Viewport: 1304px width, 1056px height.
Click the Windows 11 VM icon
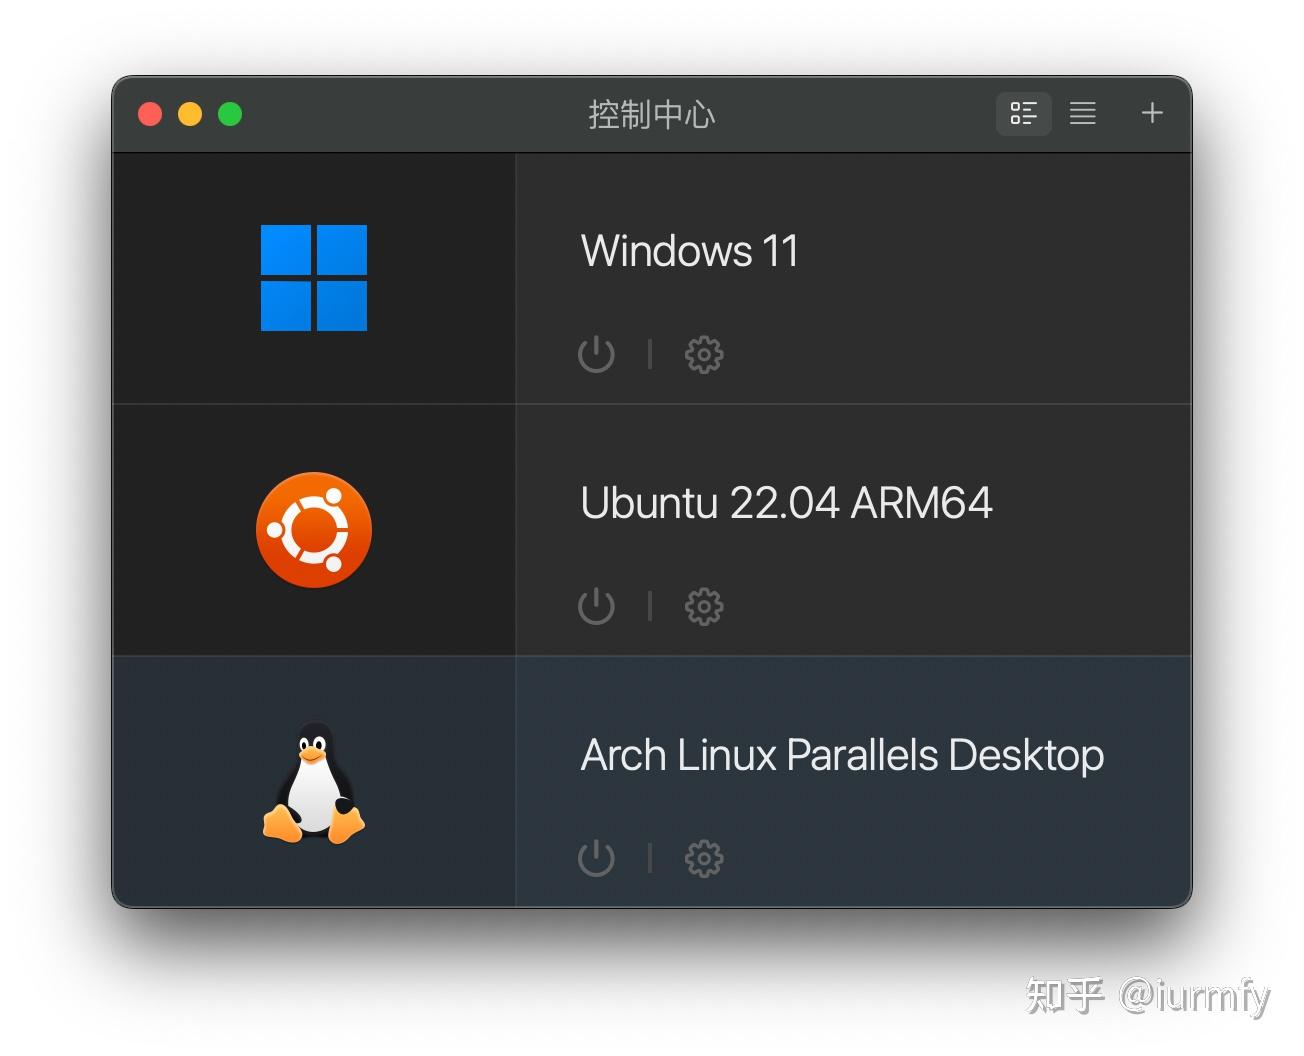(313, 279)
